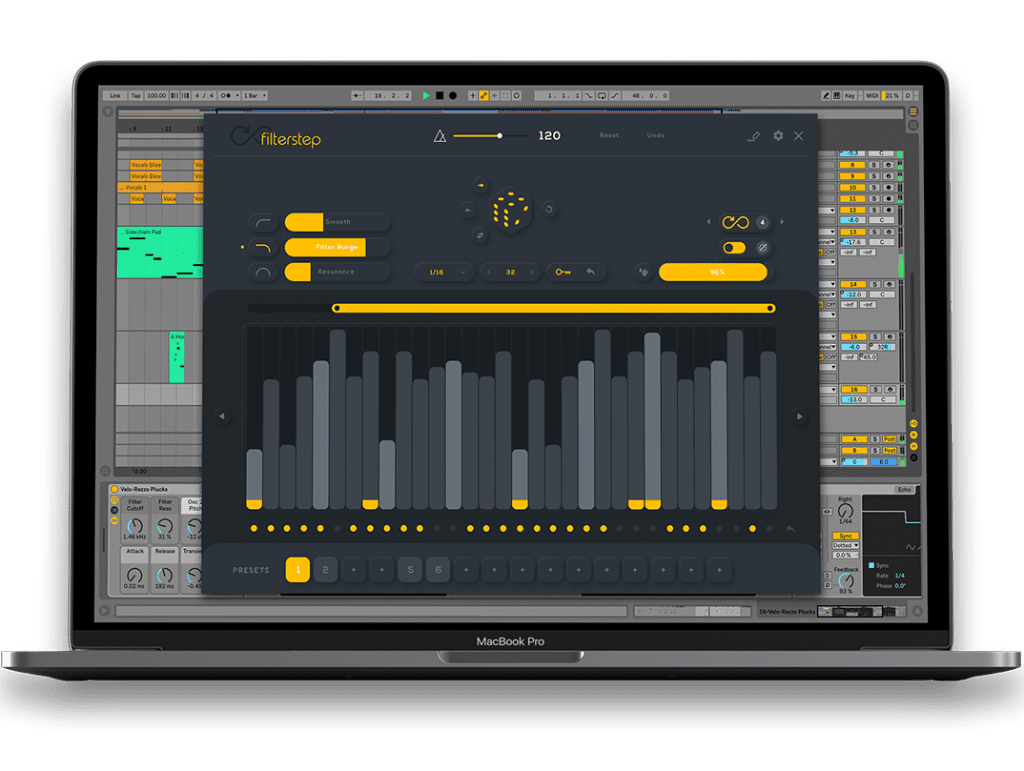Click the Sync button in Echo device
This screenshot has height=771, width=1024.
coord(845,536)
